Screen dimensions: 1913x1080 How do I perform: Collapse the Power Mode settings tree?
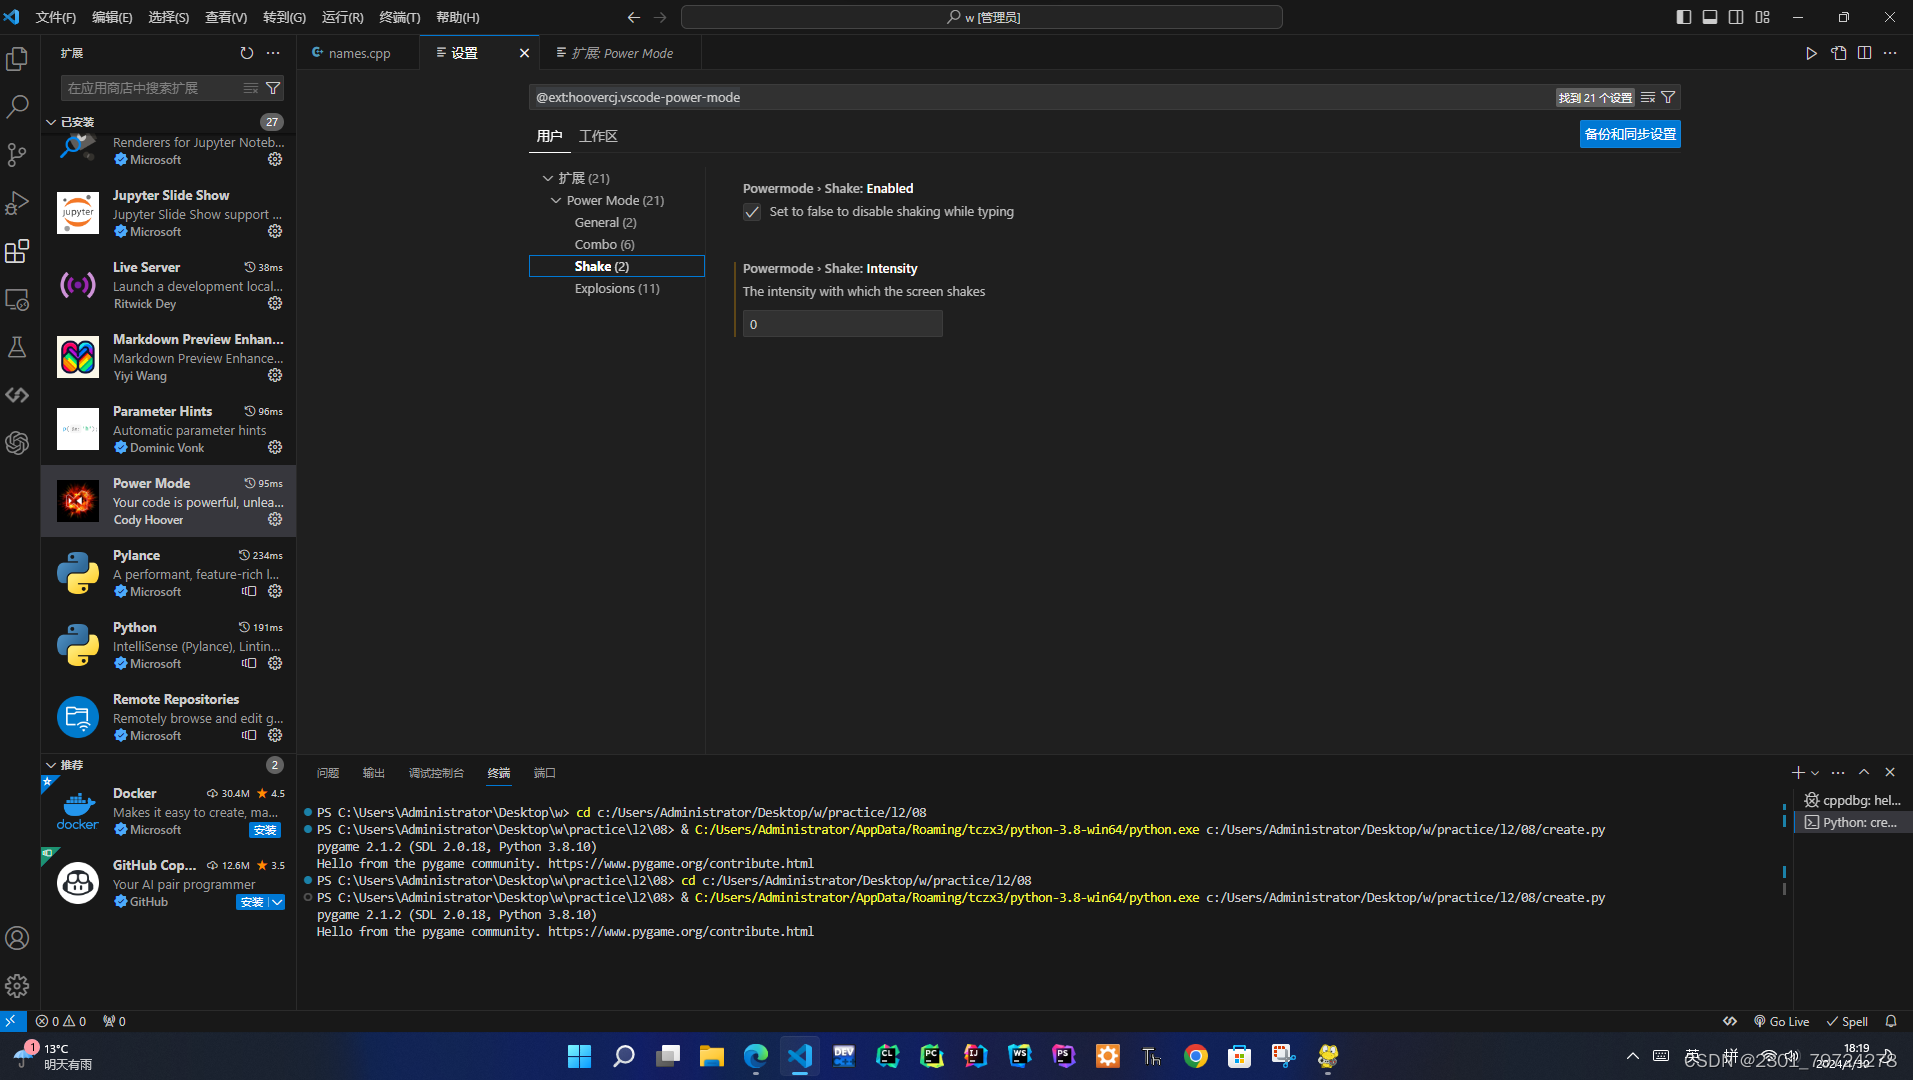pos(556,200)
